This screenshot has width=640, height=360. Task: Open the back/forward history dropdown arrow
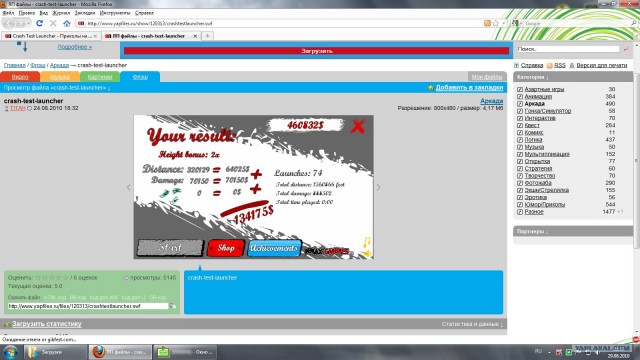[x=28, y=23]
